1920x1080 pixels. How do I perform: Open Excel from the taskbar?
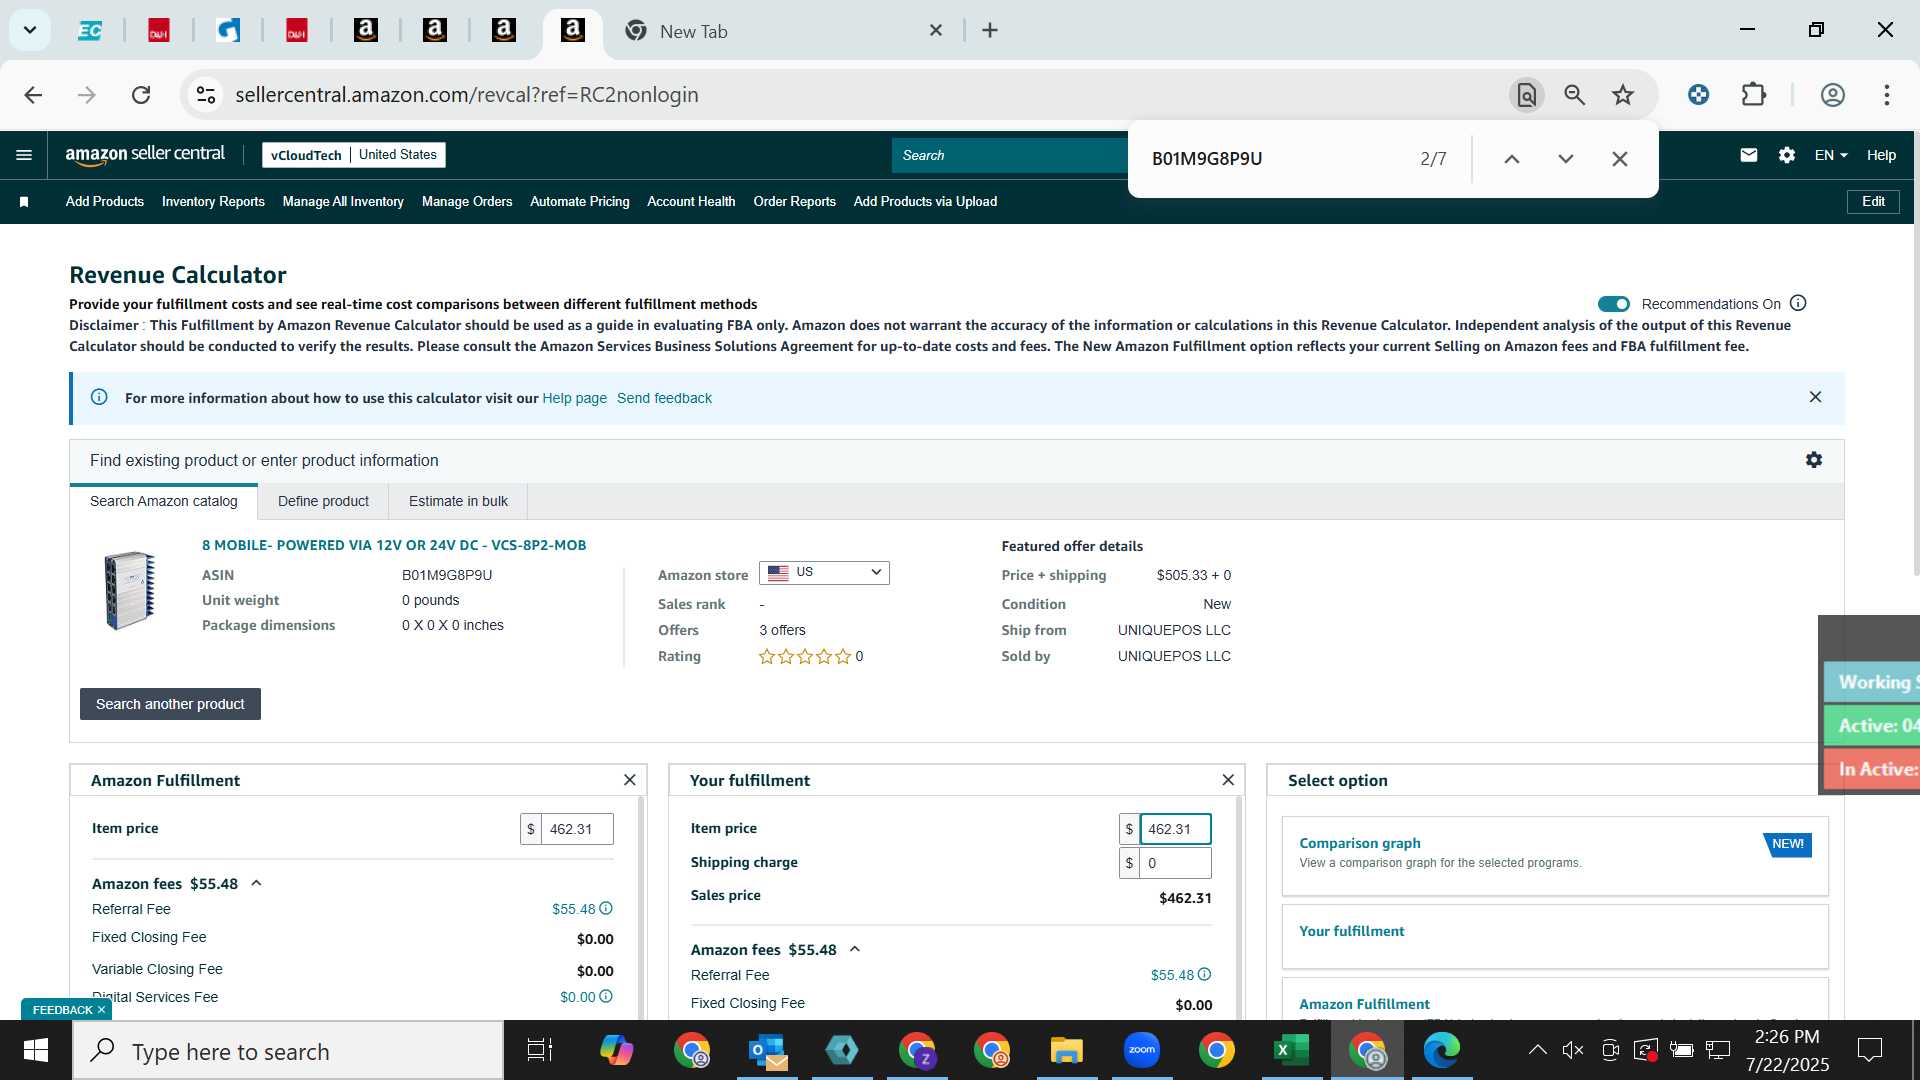pos(1291,1051)
